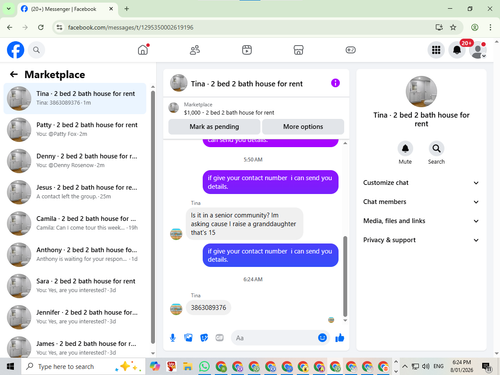Expand Privacy & support section

point(421,240)
